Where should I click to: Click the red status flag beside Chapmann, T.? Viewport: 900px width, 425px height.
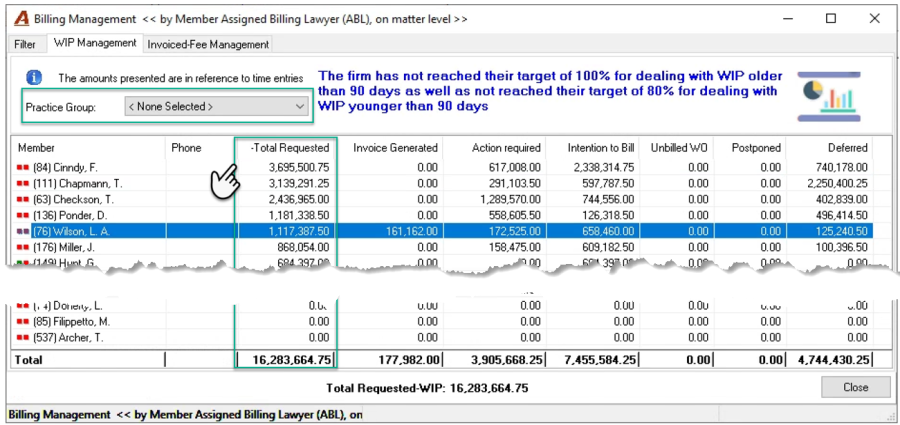pyautogui.click(x=23, y=184)
